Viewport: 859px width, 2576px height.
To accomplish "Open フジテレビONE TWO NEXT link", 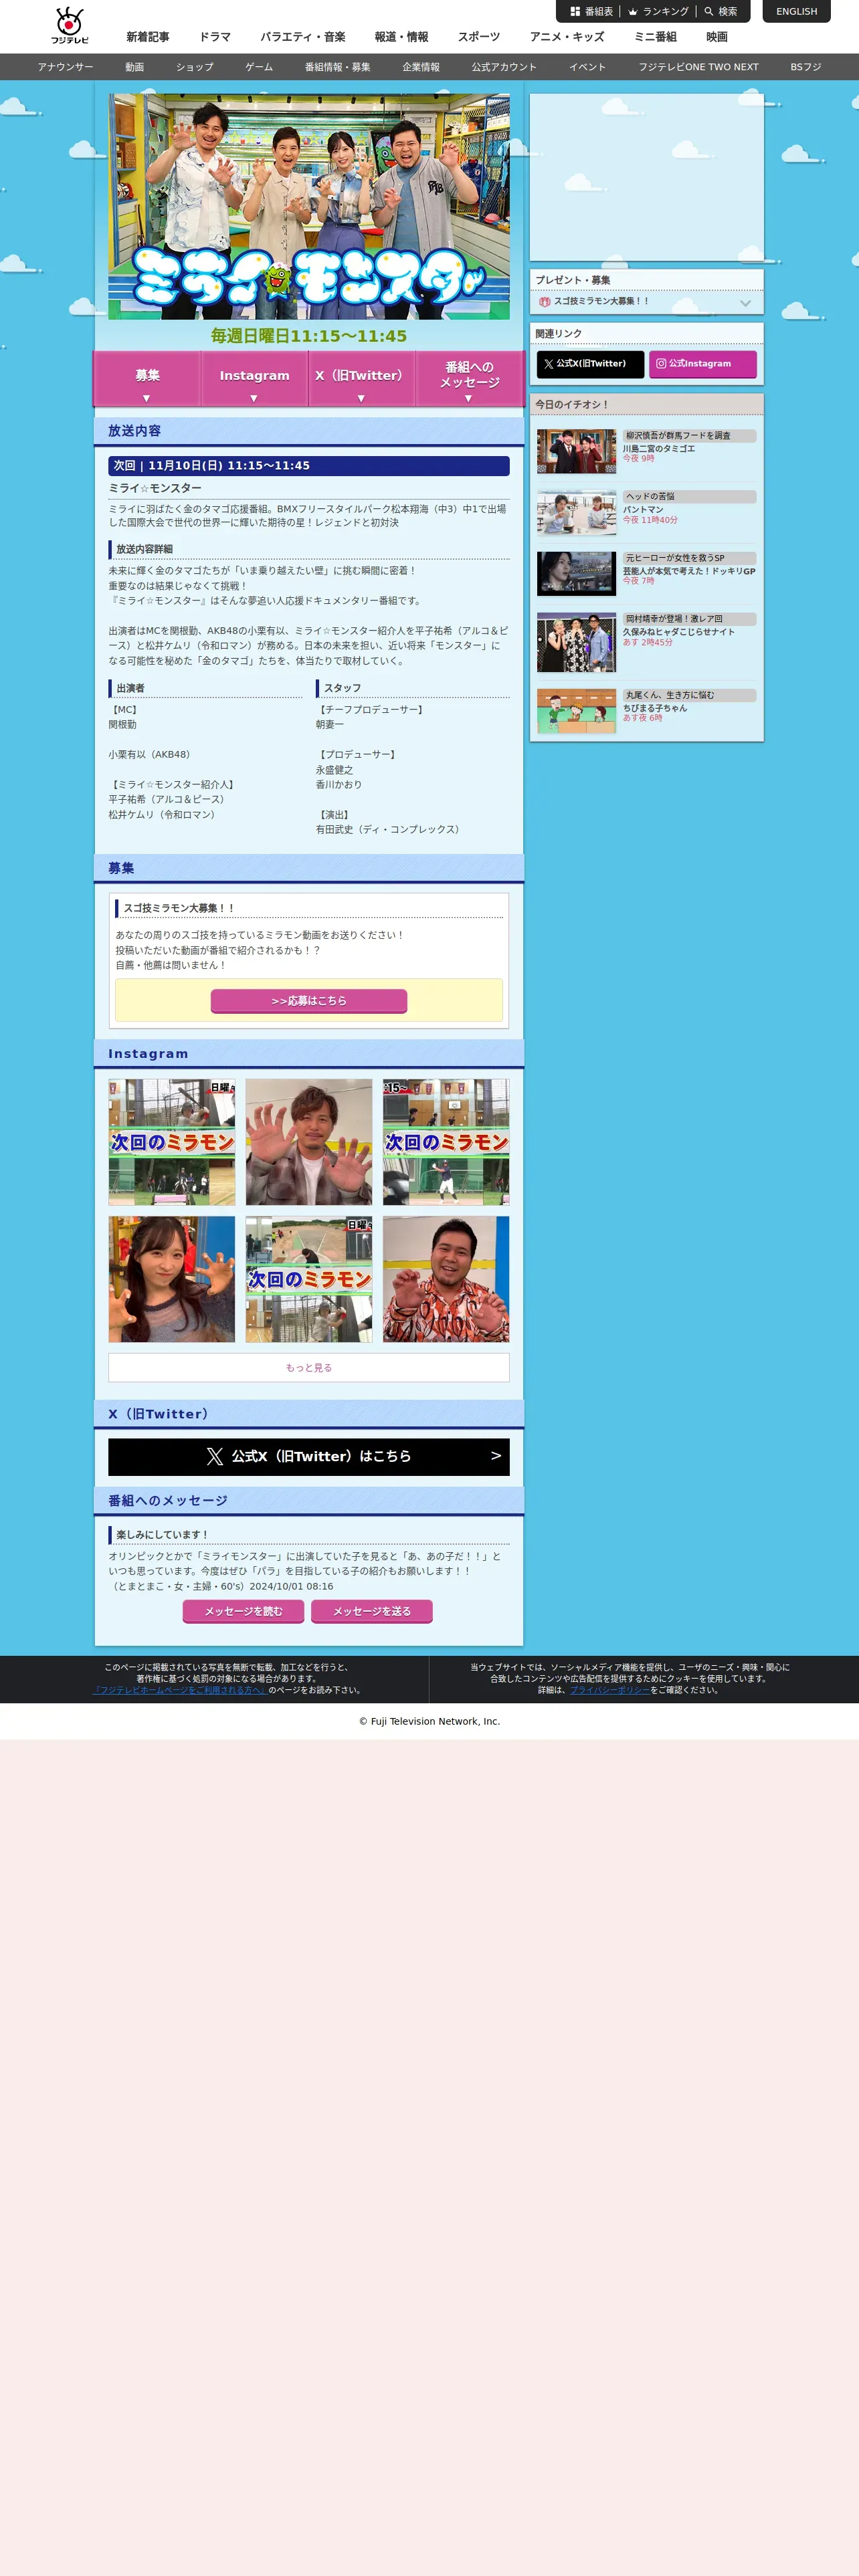I will 699,67.
